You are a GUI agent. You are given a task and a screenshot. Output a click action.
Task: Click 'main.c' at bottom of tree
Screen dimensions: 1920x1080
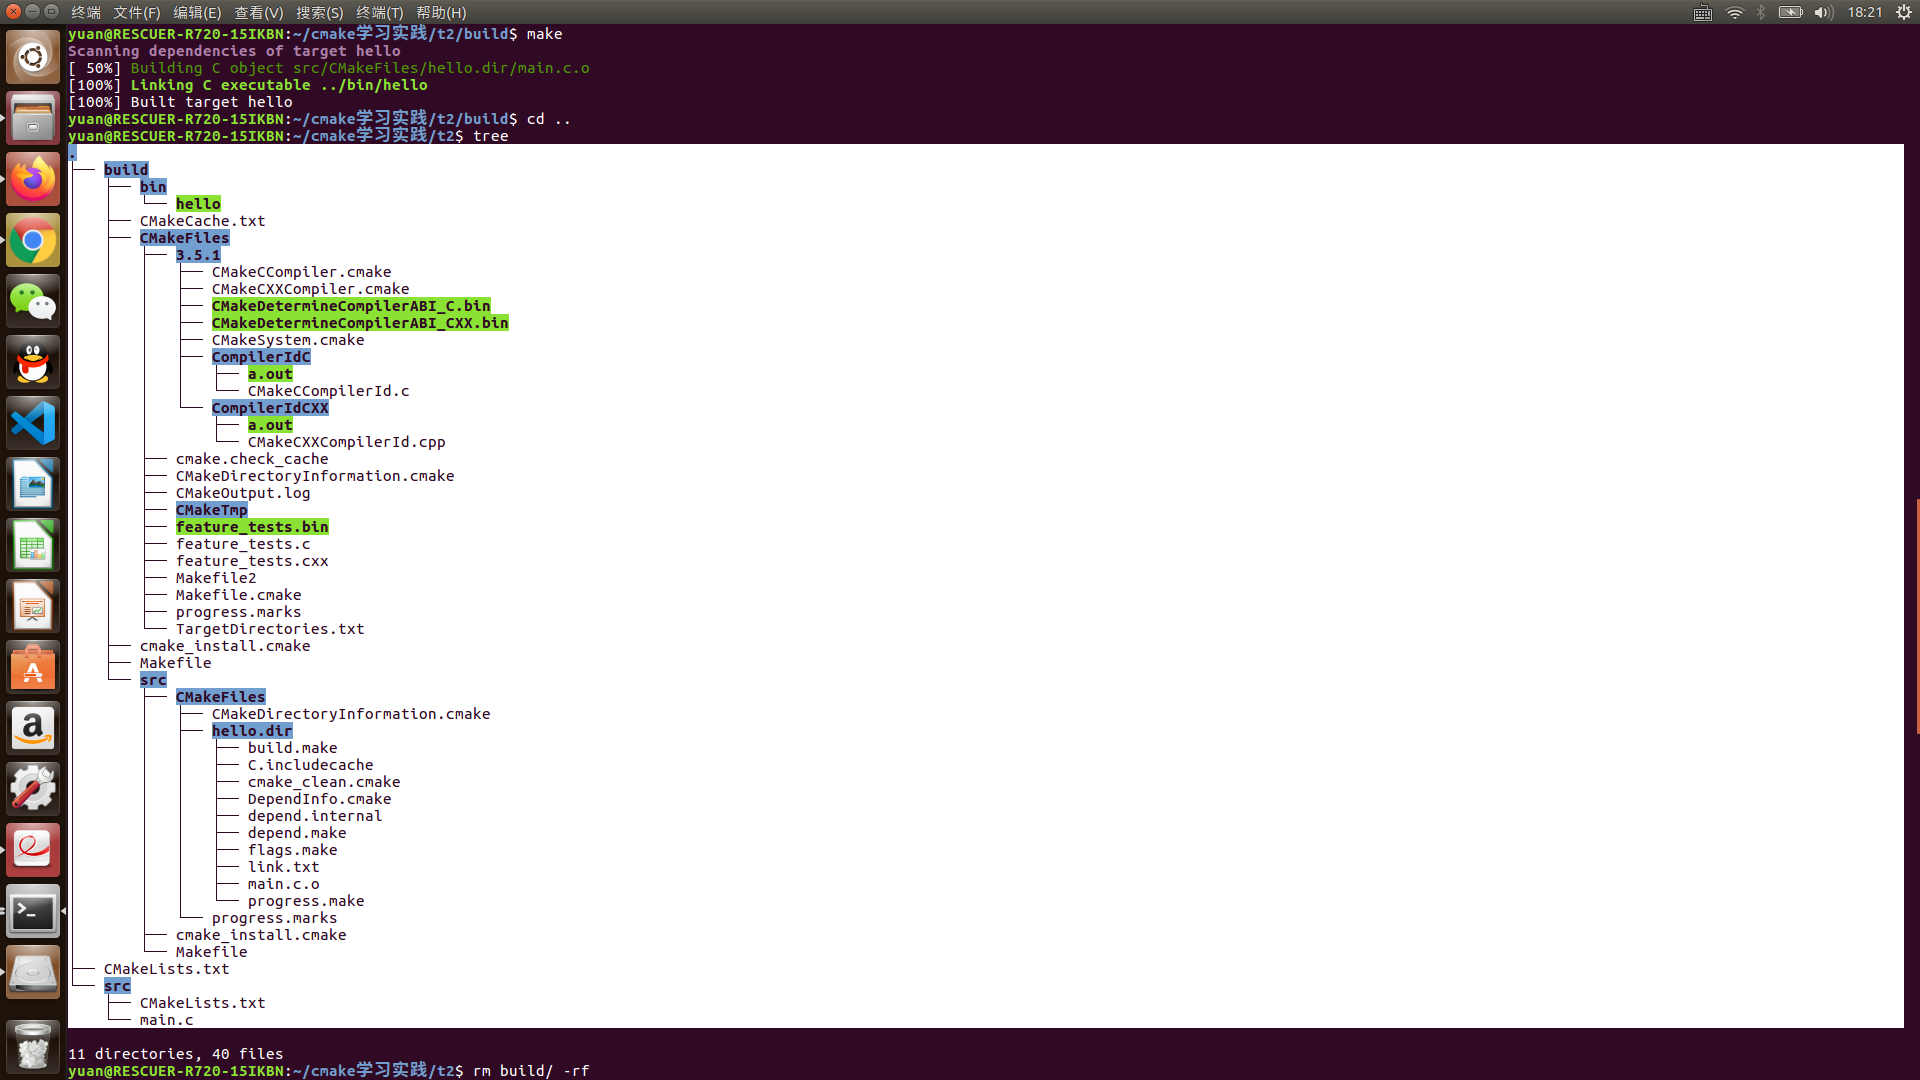pos(166,1020)
